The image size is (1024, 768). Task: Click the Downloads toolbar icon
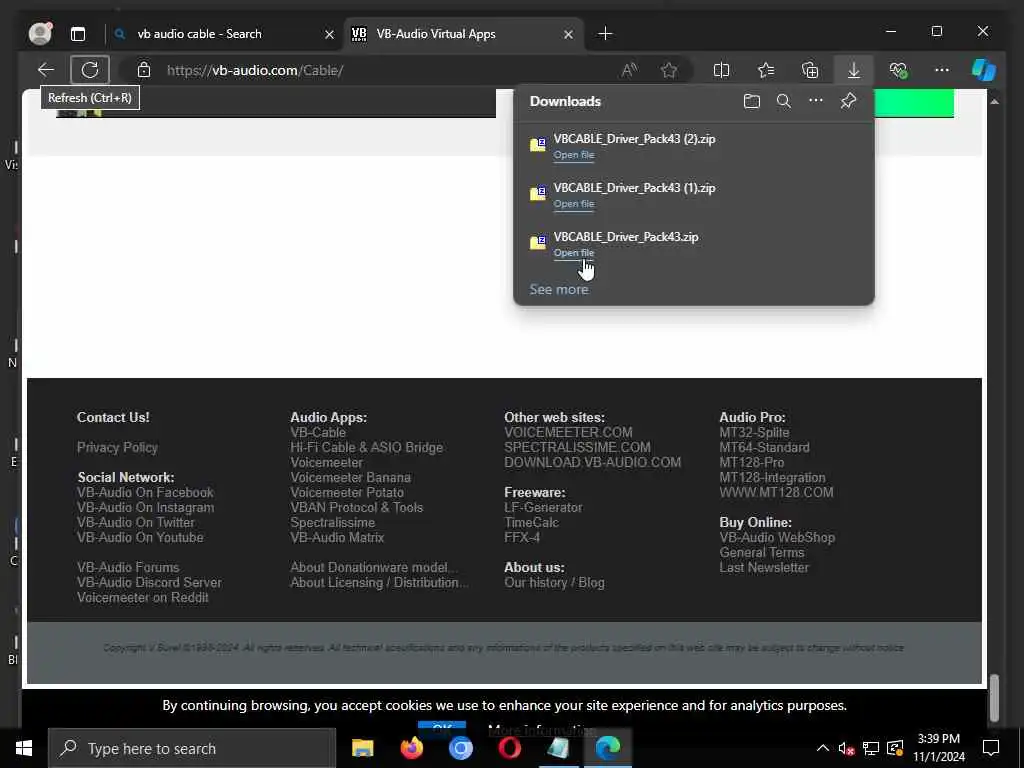854,70
